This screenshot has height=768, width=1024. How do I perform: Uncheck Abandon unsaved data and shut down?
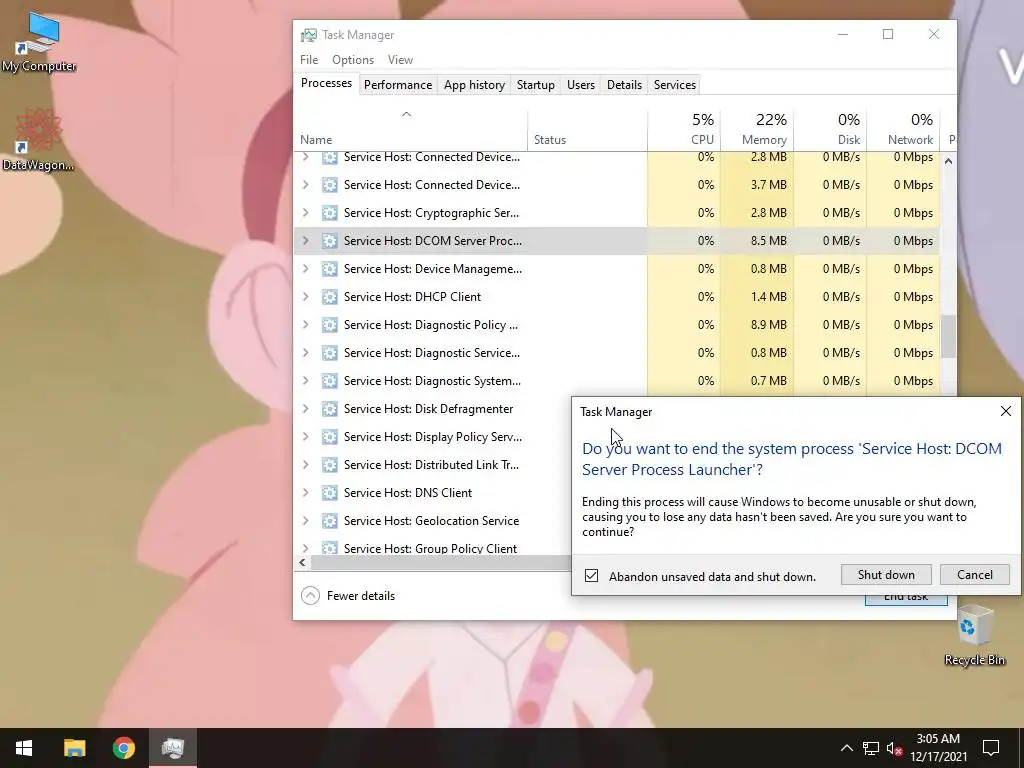[x=591, y=575]
